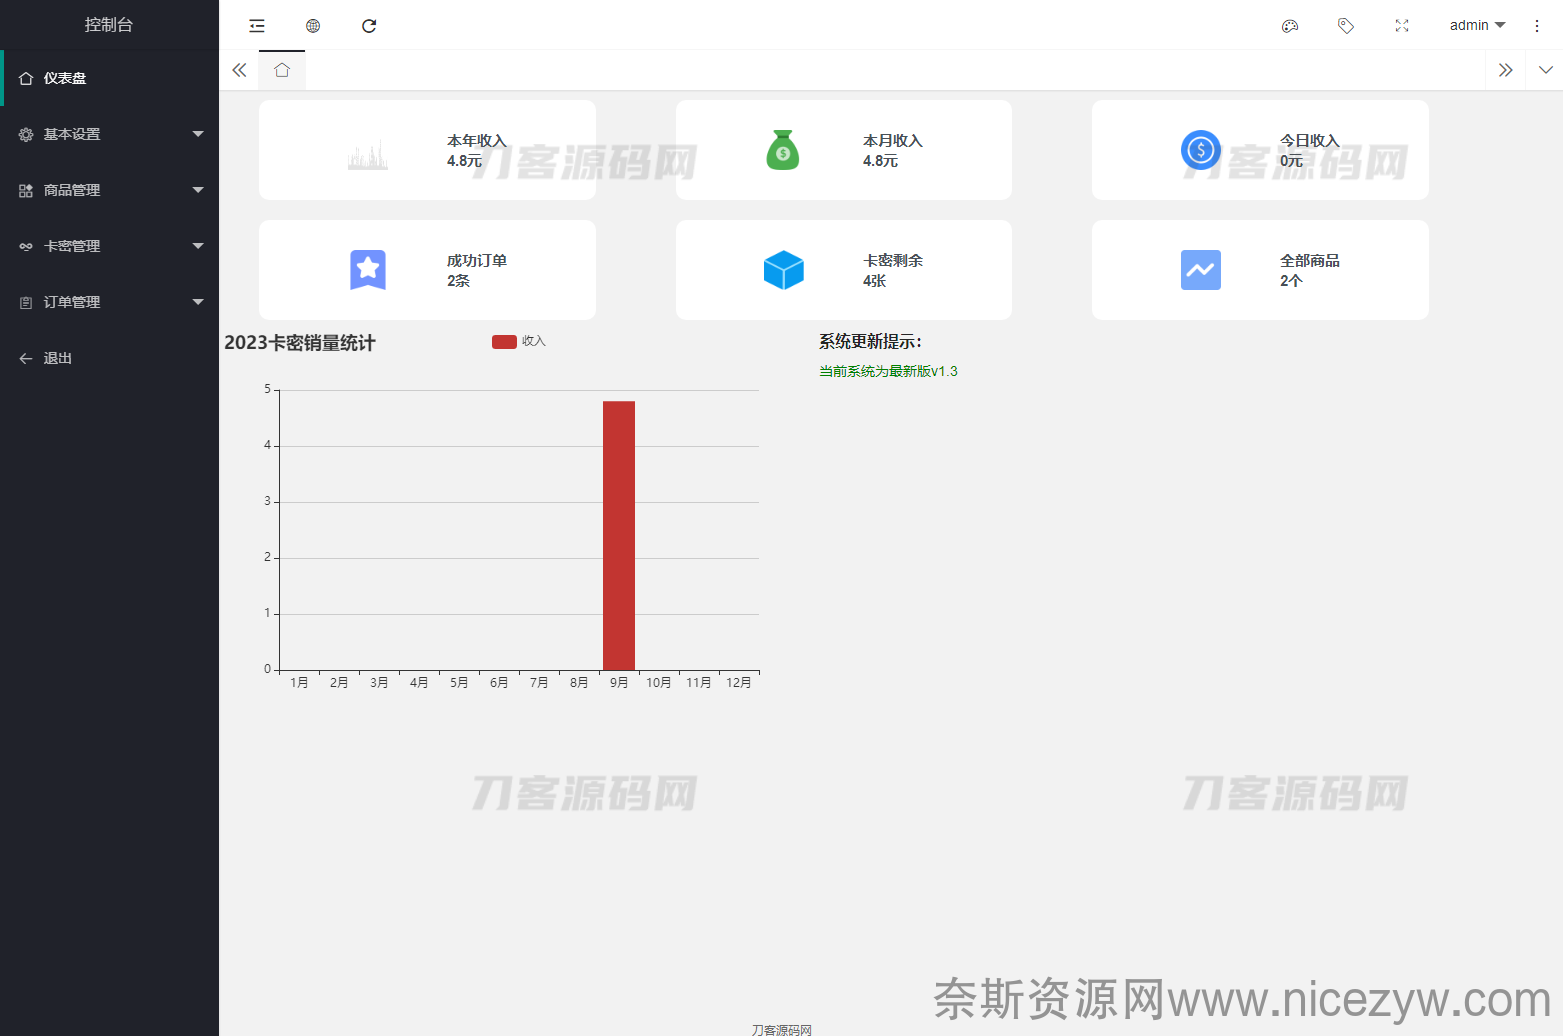Open the theme palette icon
Viewport: 1563px width, 1036px height.
1290,26
